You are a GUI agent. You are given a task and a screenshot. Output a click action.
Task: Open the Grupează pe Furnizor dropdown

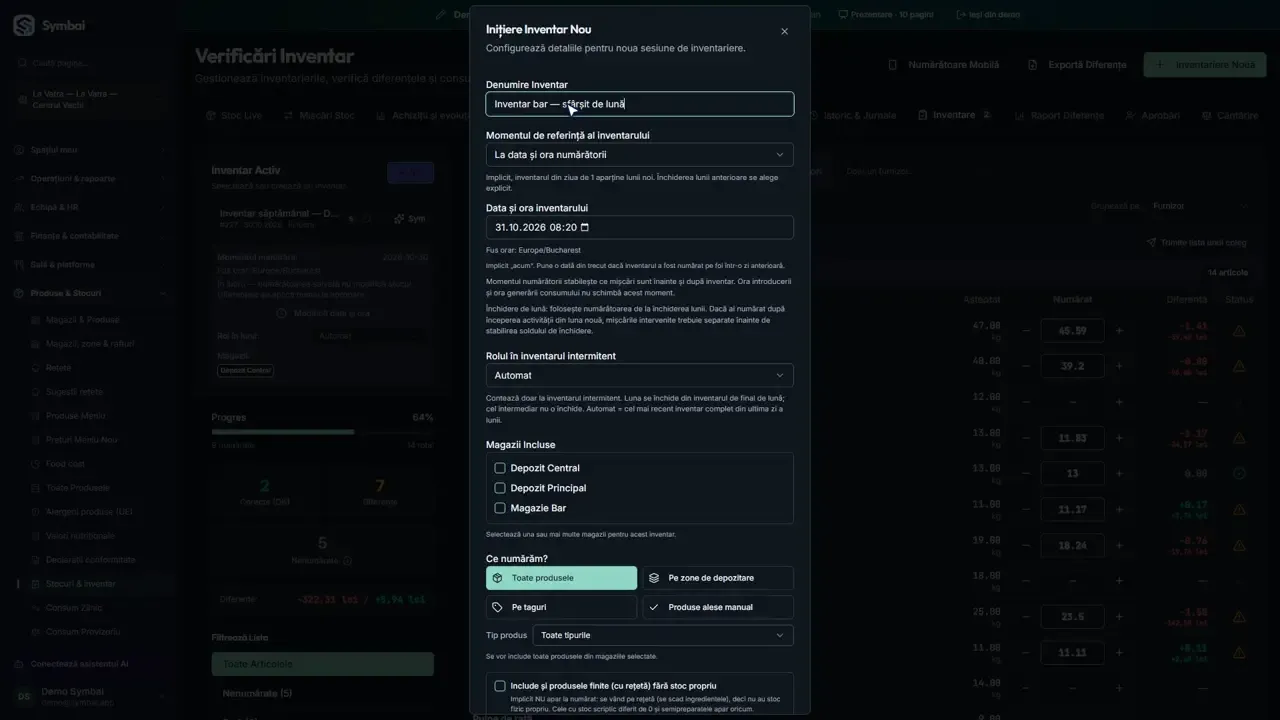click(1201, 206)
